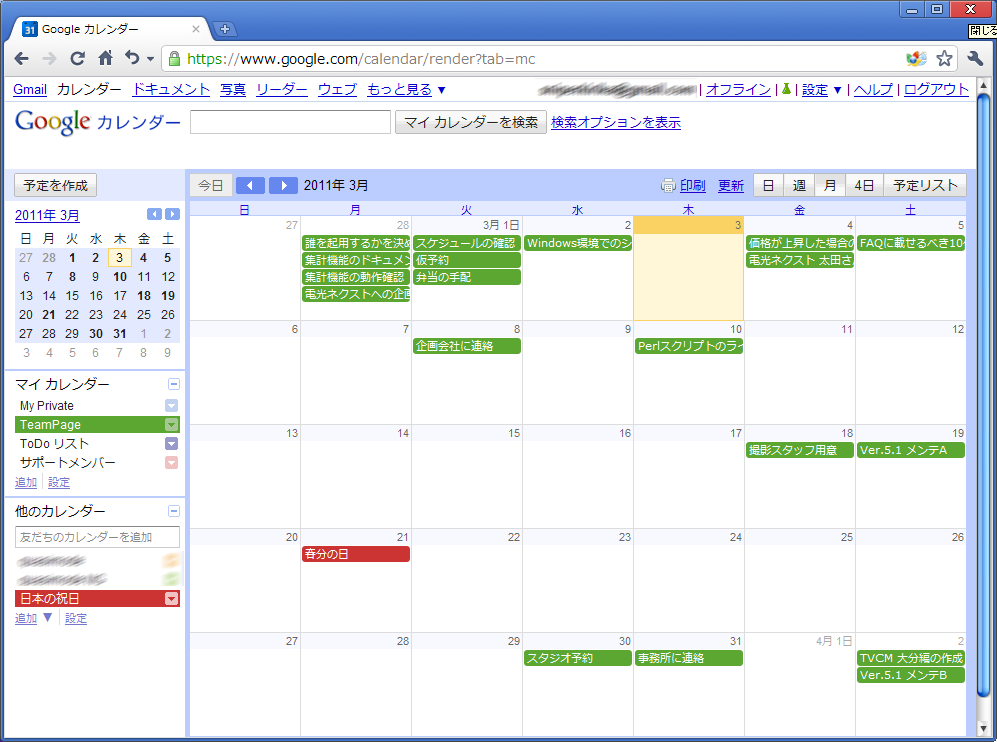Click the vertical scrollbar down arrow
The width and height of the screenshot is (997, 742).
point(984,728)
